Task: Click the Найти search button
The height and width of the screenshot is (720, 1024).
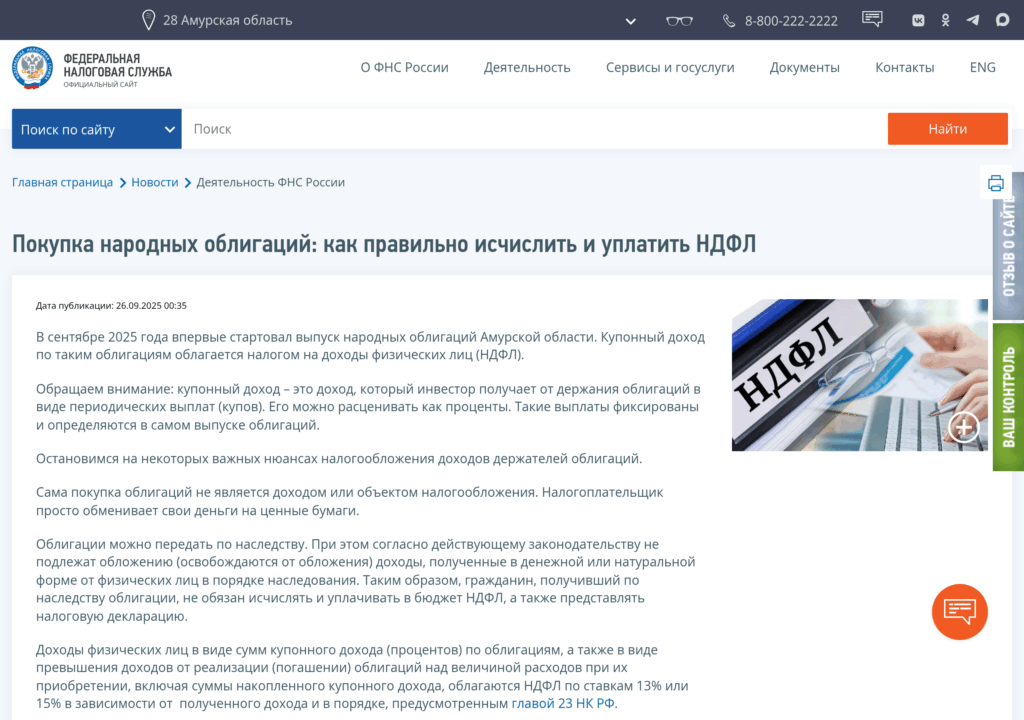Action: [x=948, y=129]
